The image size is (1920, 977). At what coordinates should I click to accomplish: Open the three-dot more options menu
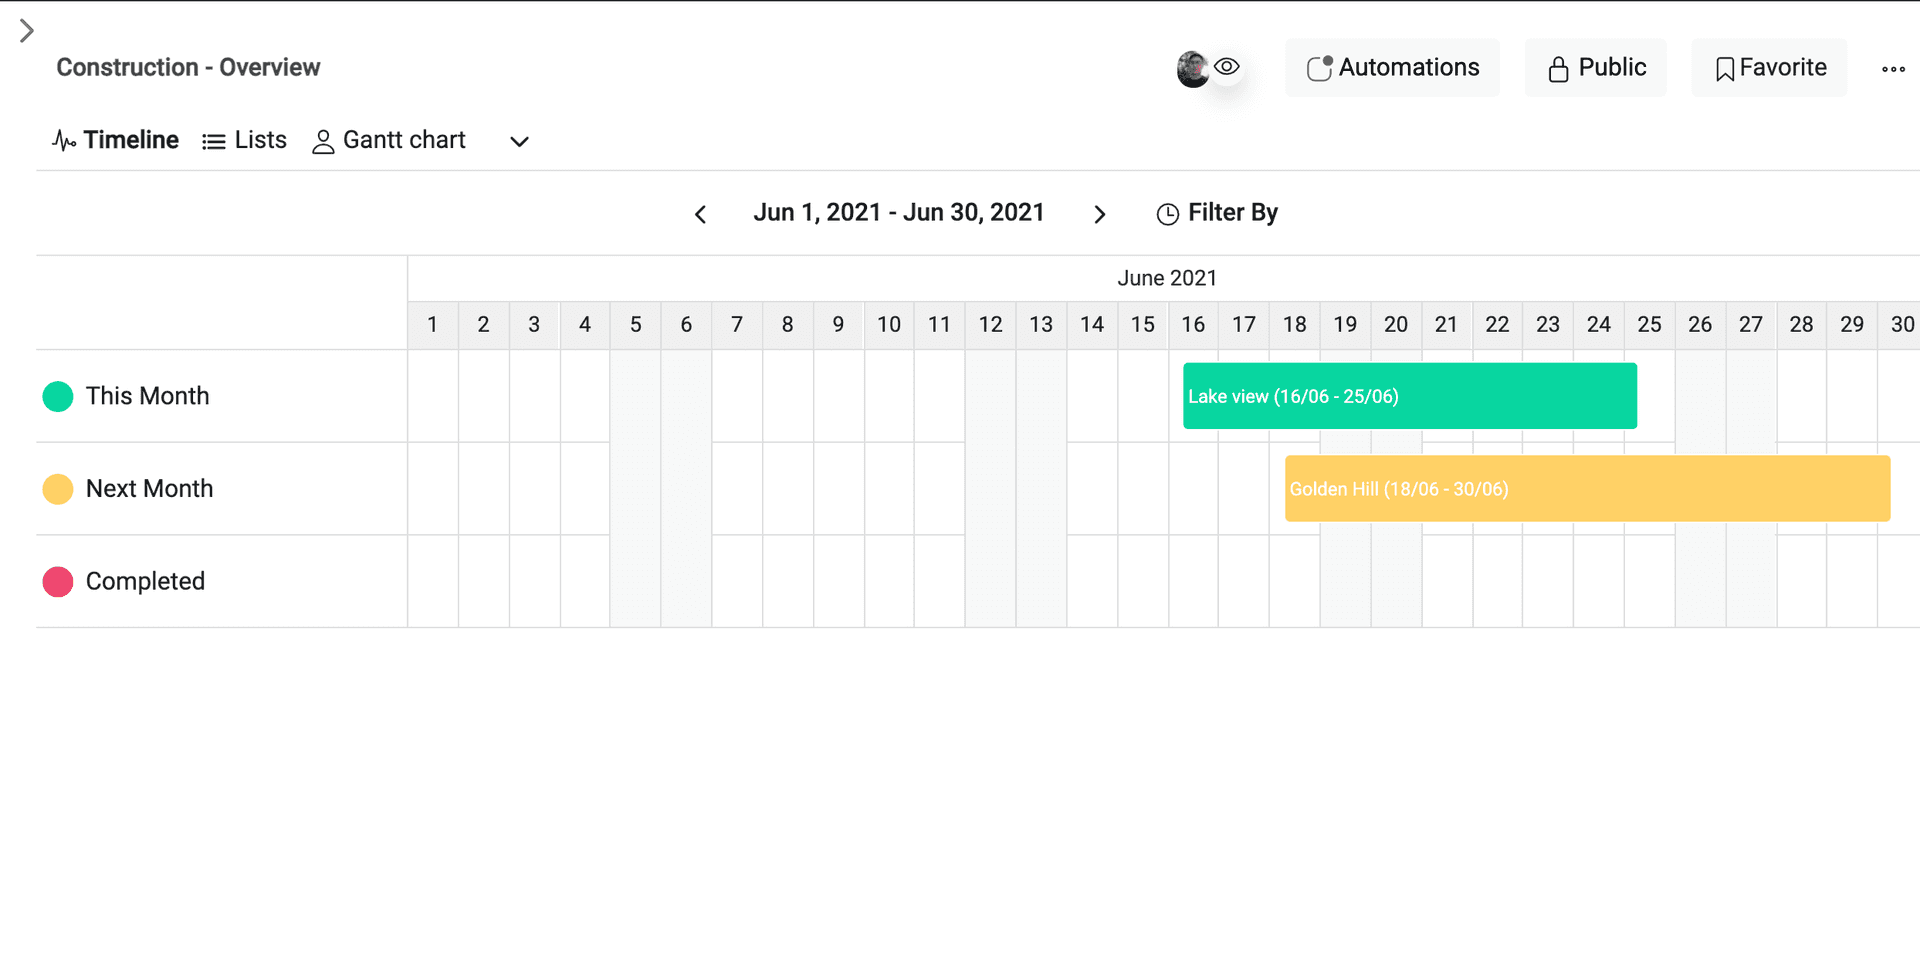coord(1892,69)
